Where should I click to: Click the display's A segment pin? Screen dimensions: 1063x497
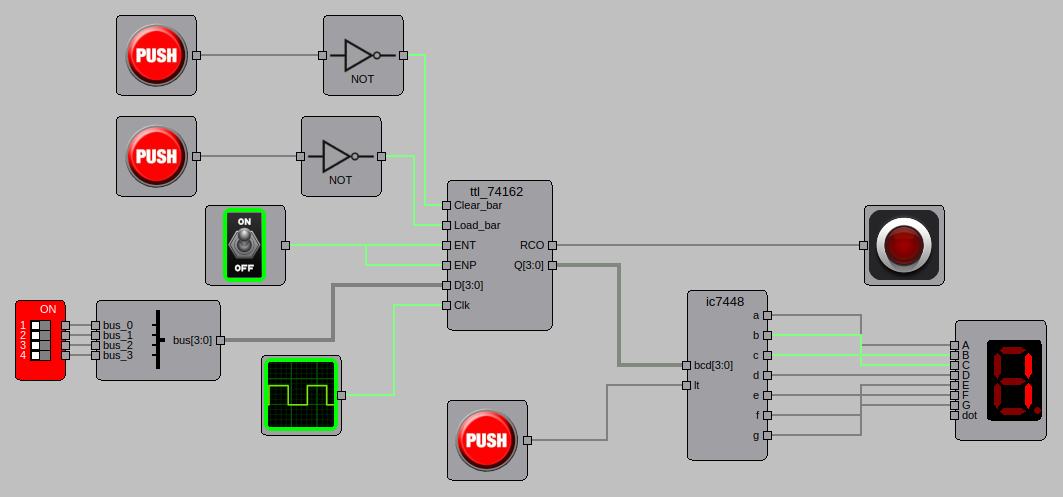coord(955,345)
